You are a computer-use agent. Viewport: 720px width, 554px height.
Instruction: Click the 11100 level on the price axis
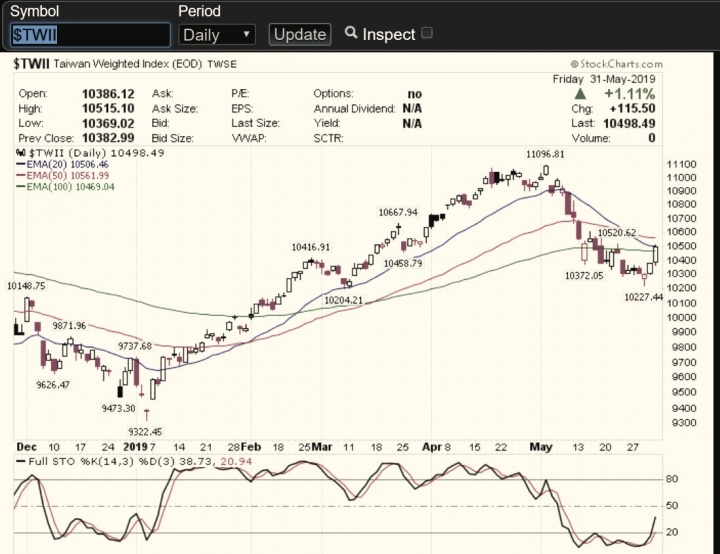coord(681,164)
